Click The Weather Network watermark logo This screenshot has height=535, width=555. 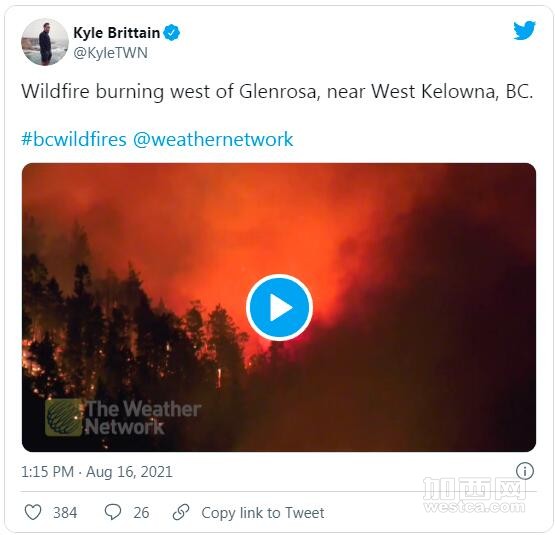coord(123,418)
